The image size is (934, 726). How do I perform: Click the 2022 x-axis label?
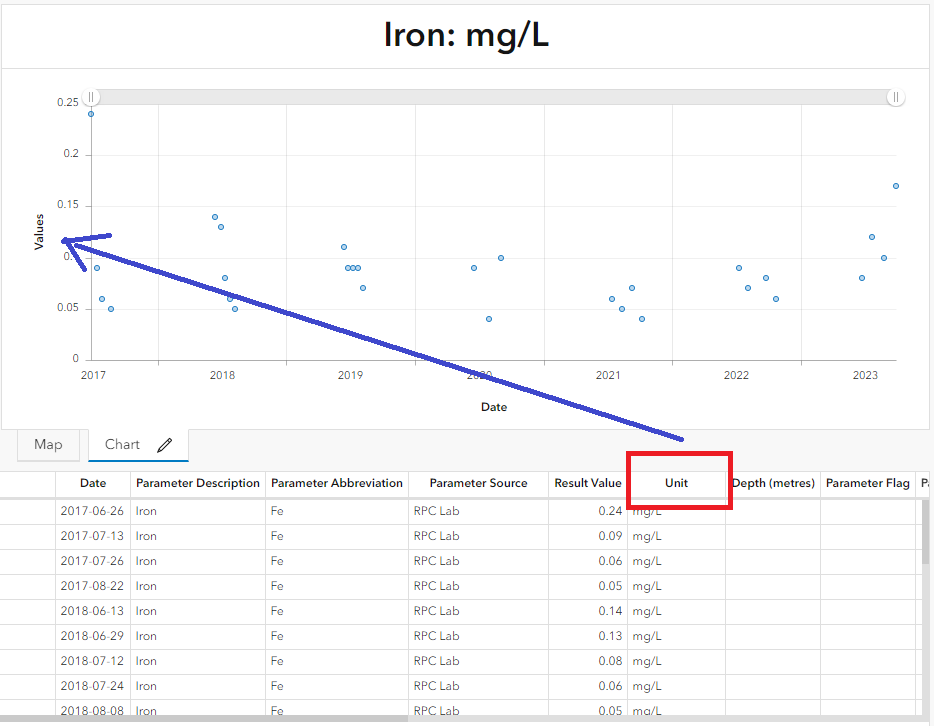(736, 375)
